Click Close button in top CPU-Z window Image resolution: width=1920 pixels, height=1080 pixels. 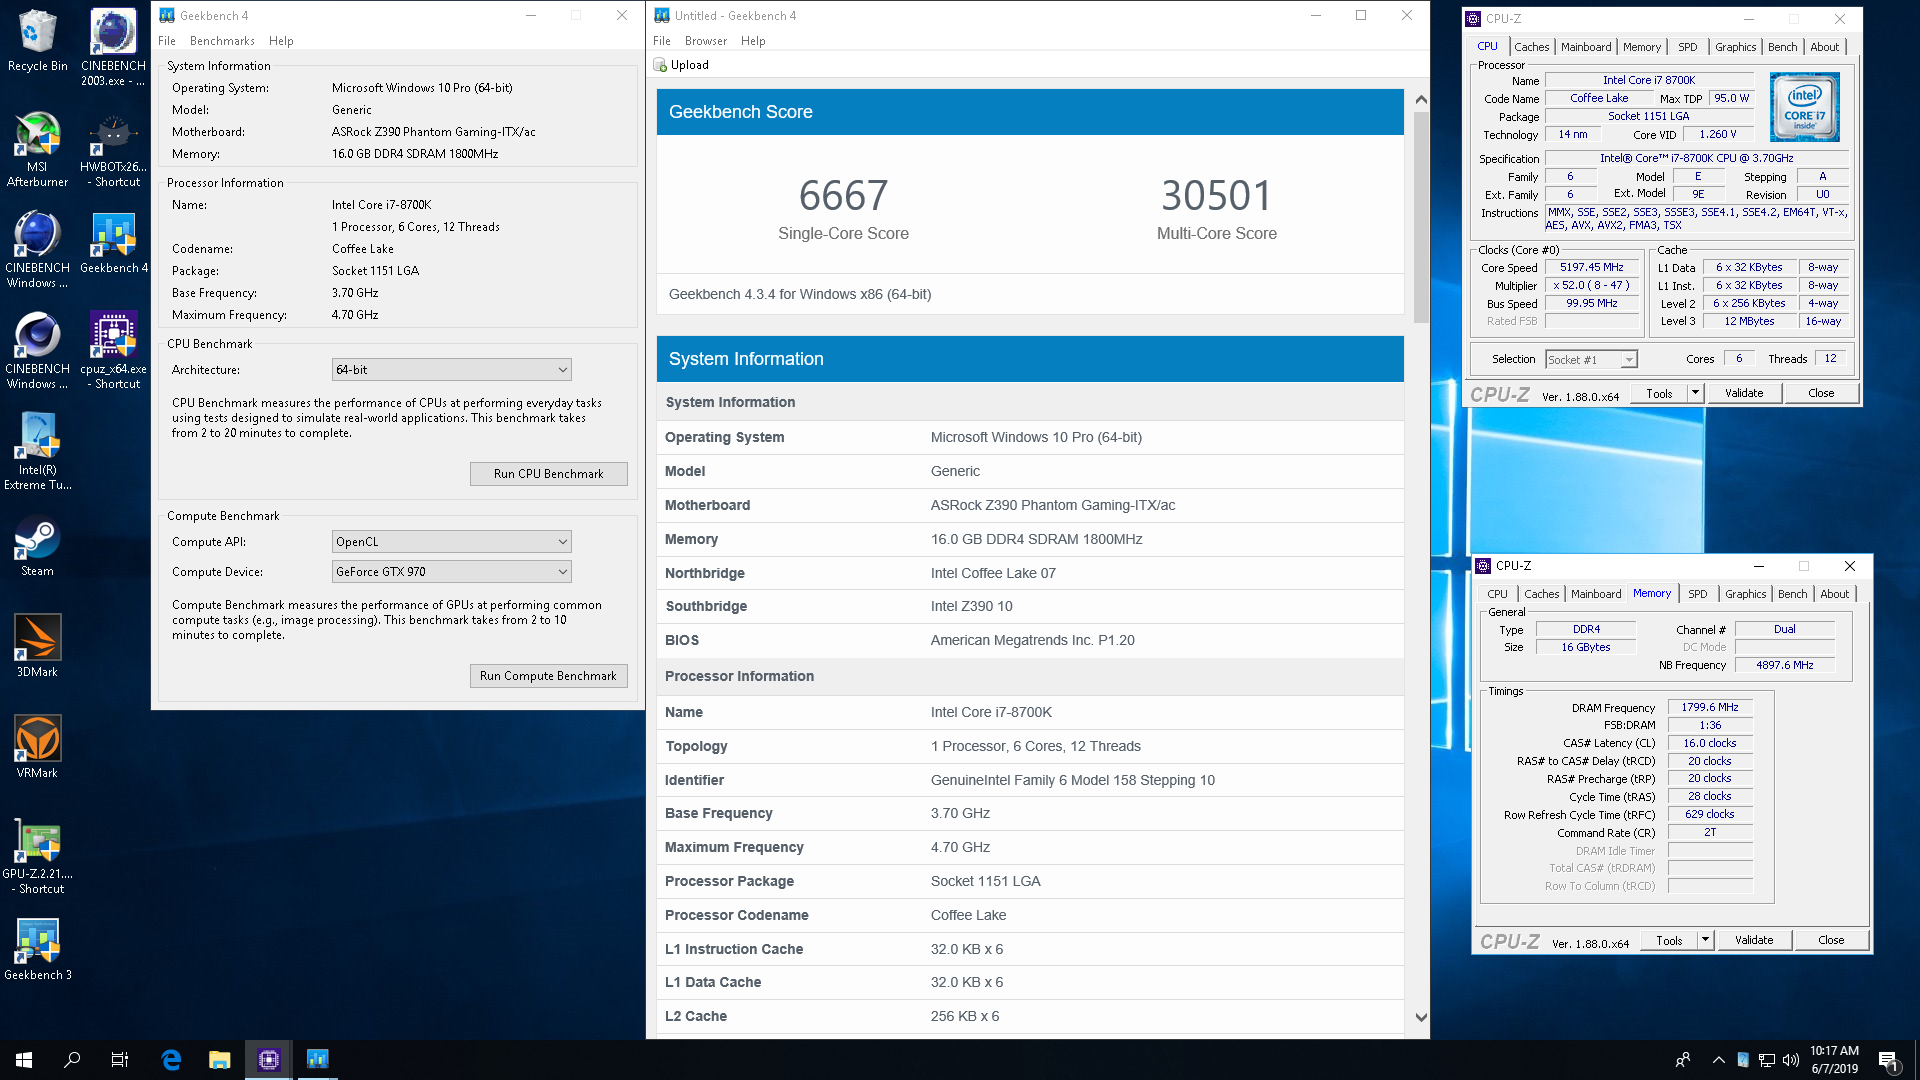(x=1821, y=393)
